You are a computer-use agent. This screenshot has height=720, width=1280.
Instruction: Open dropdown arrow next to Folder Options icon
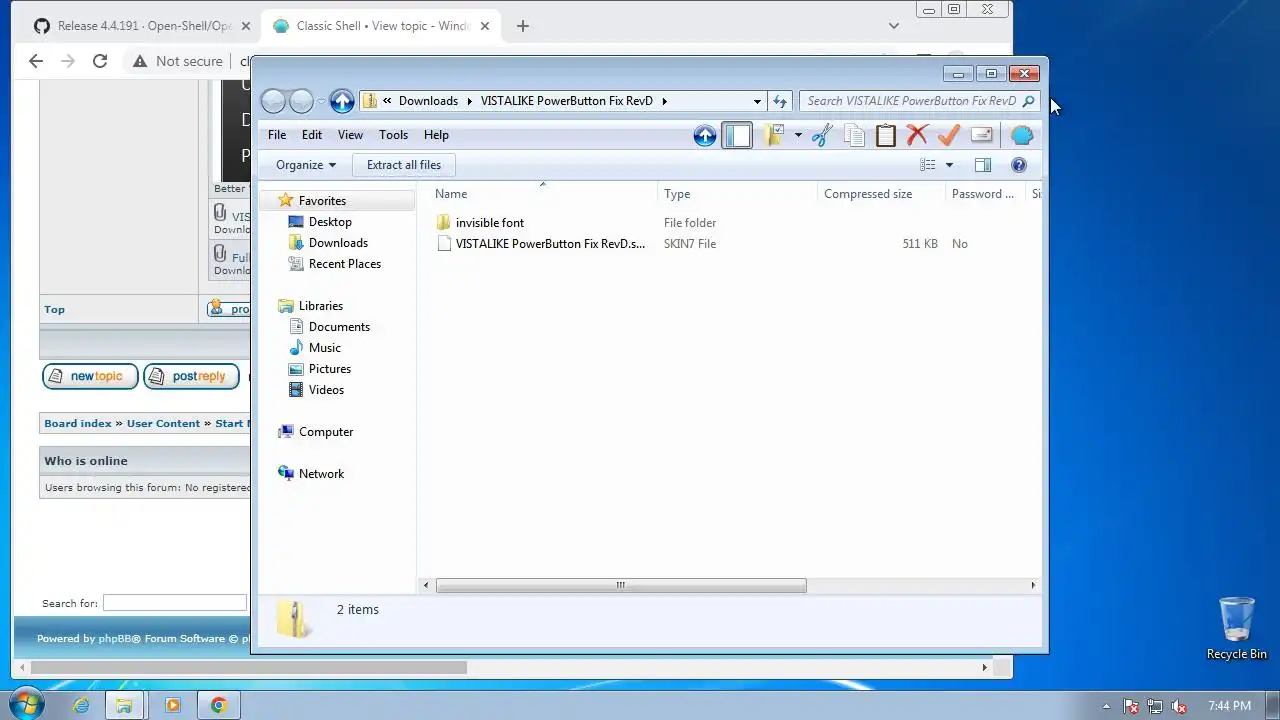coord(798,135)
